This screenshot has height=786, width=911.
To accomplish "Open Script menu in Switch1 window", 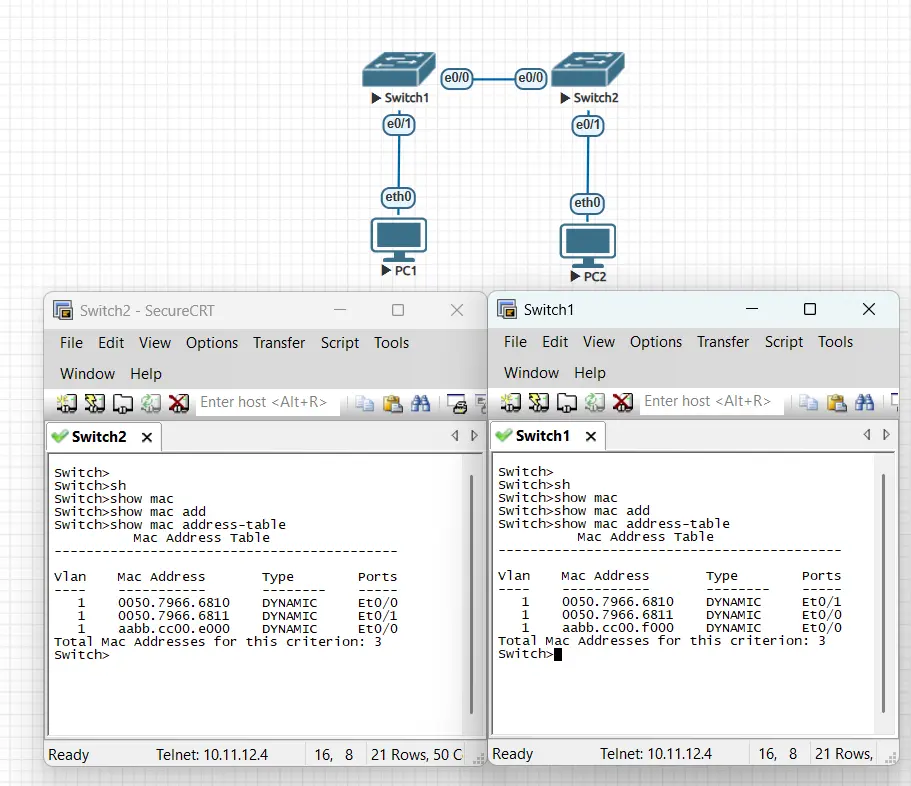I will (x=784, y=342).
